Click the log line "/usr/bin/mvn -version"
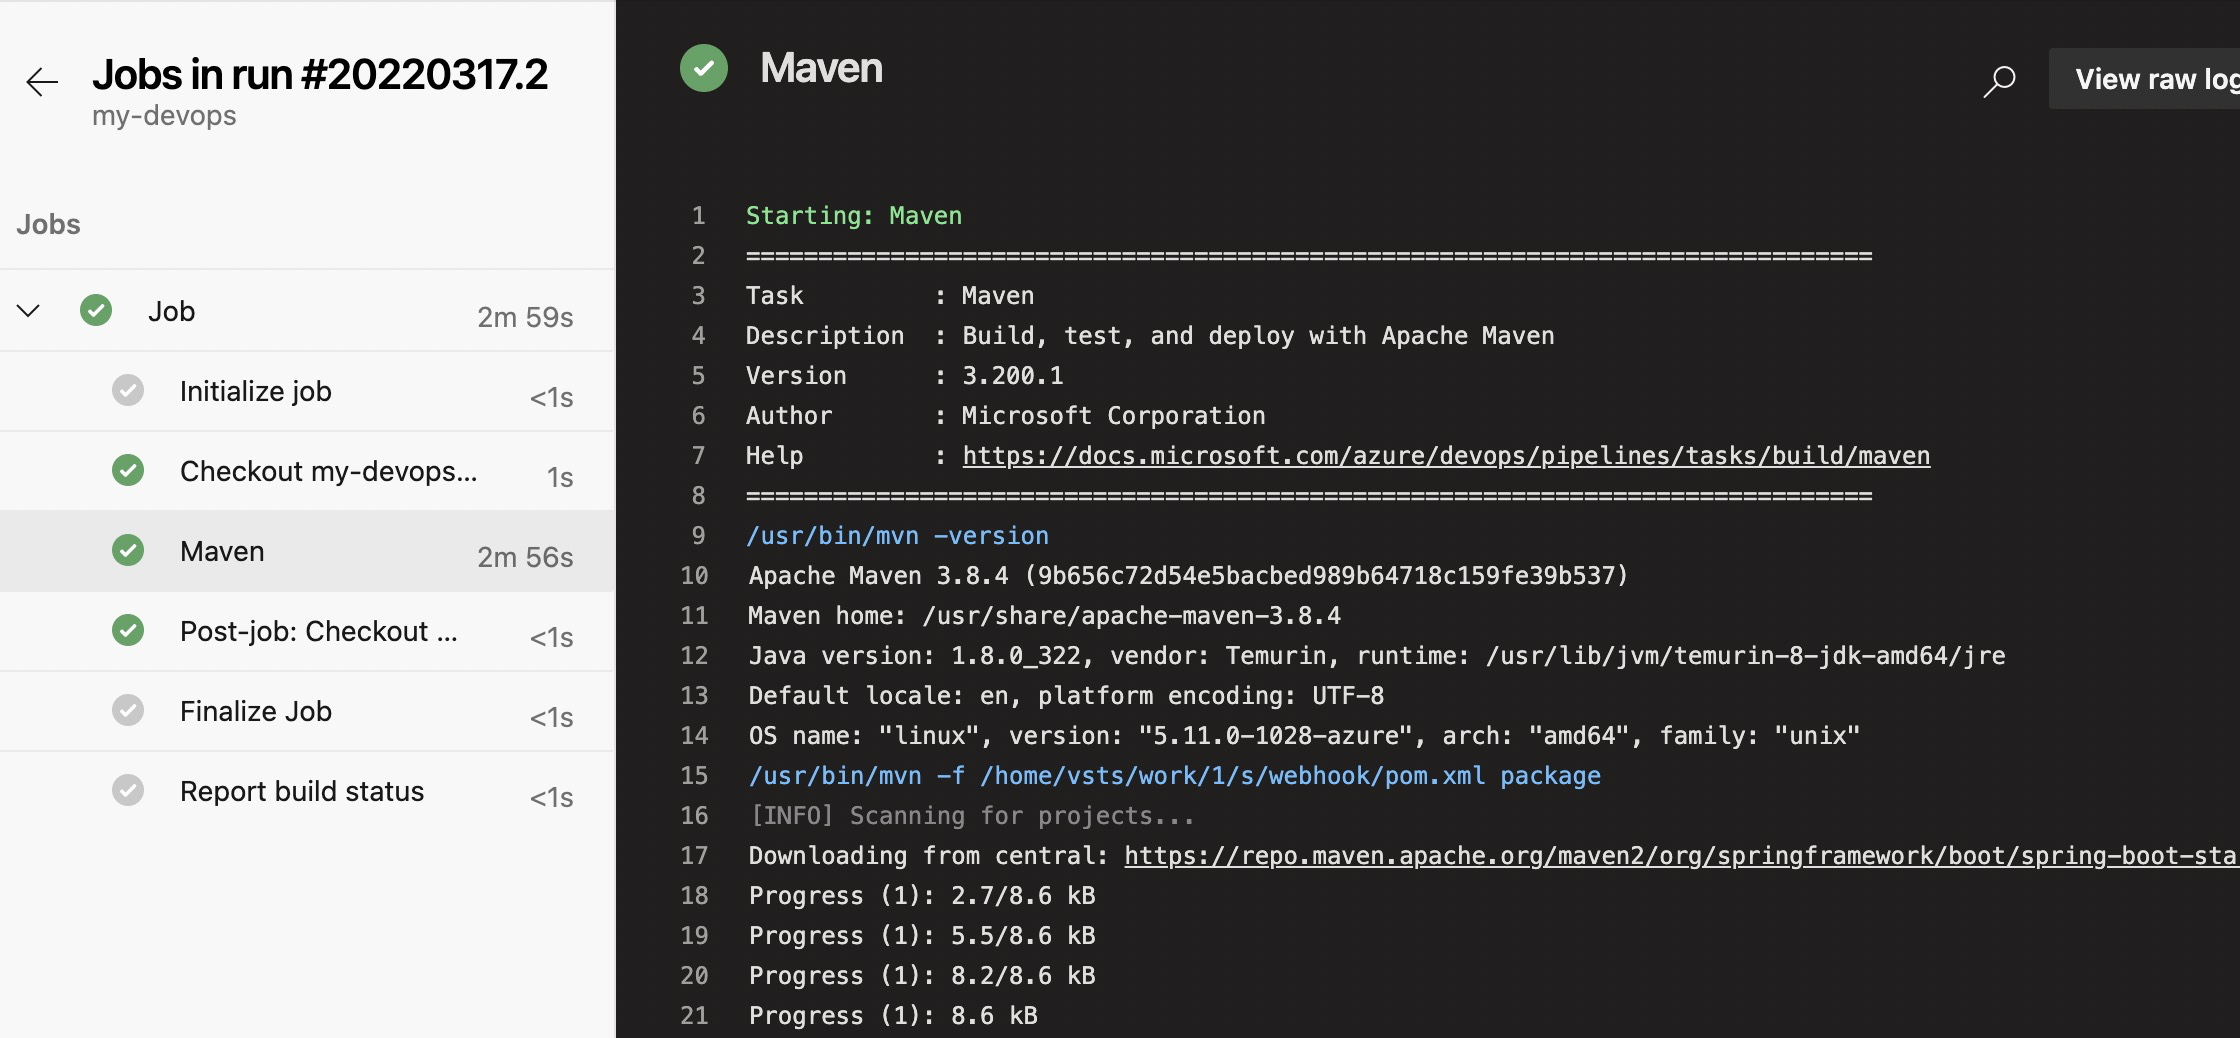Screen dimensions: 2240x1038 [x=897, y=536]
